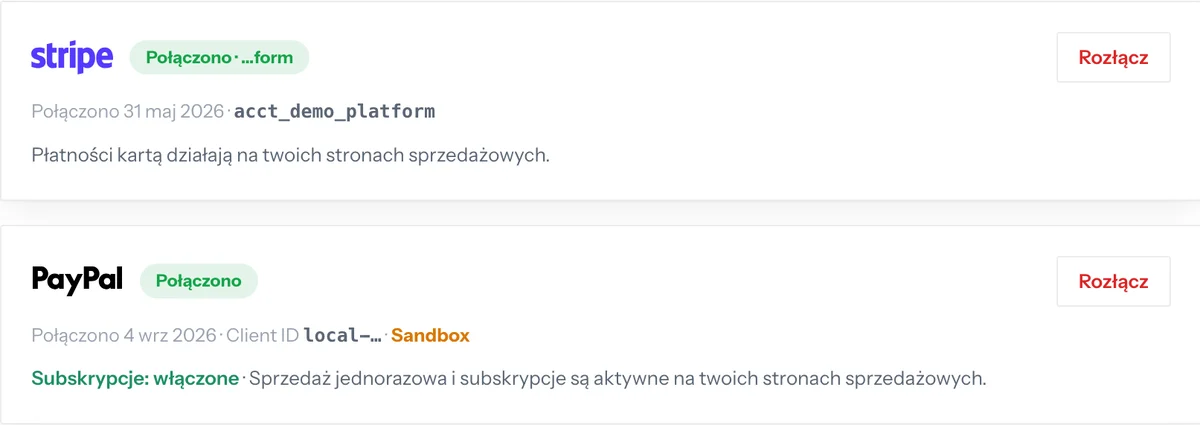Disconnect Stripe with its Rozłącz button
1200x425 pixels.
(x=1113, y=57)
